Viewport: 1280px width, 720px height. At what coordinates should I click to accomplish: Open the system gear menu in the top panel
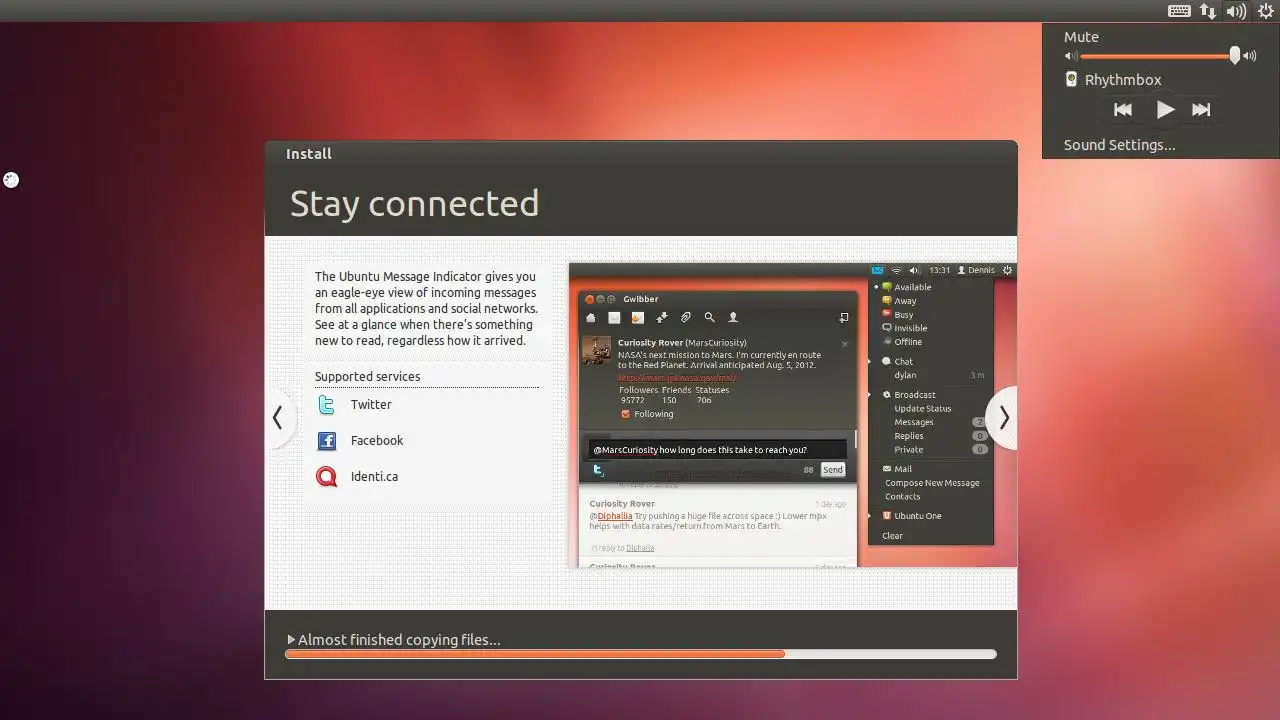[x=1267, y=11]
